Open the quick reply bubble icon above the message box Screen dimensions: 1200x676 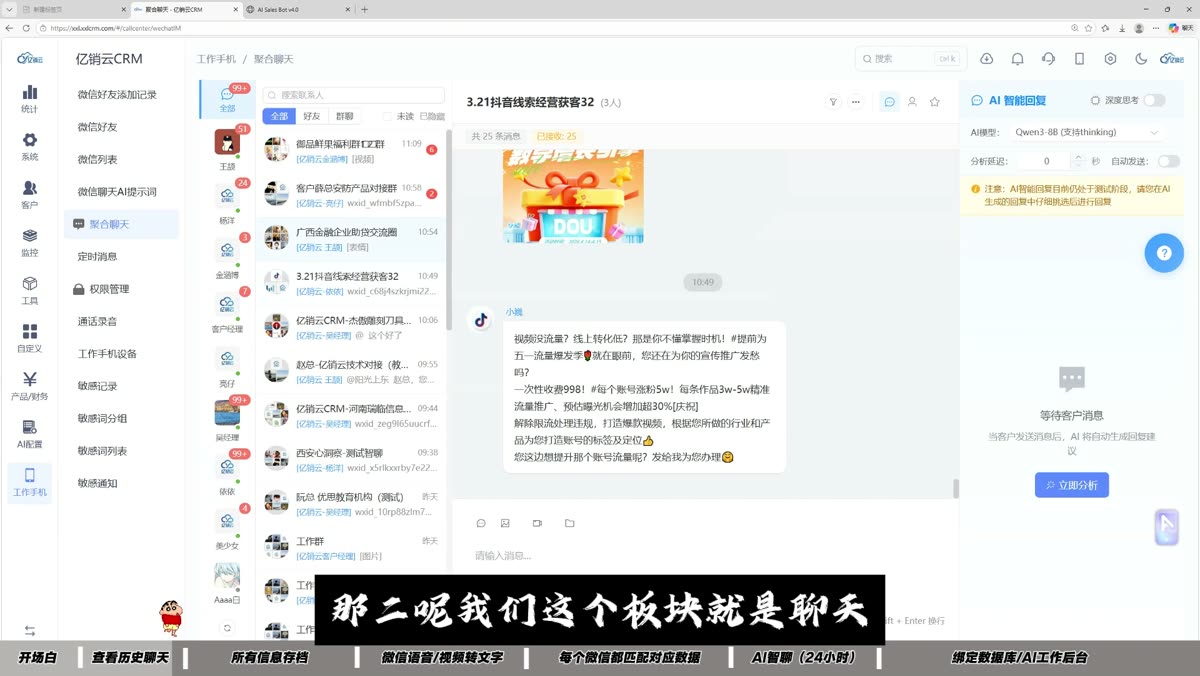[x=481, y=523]
